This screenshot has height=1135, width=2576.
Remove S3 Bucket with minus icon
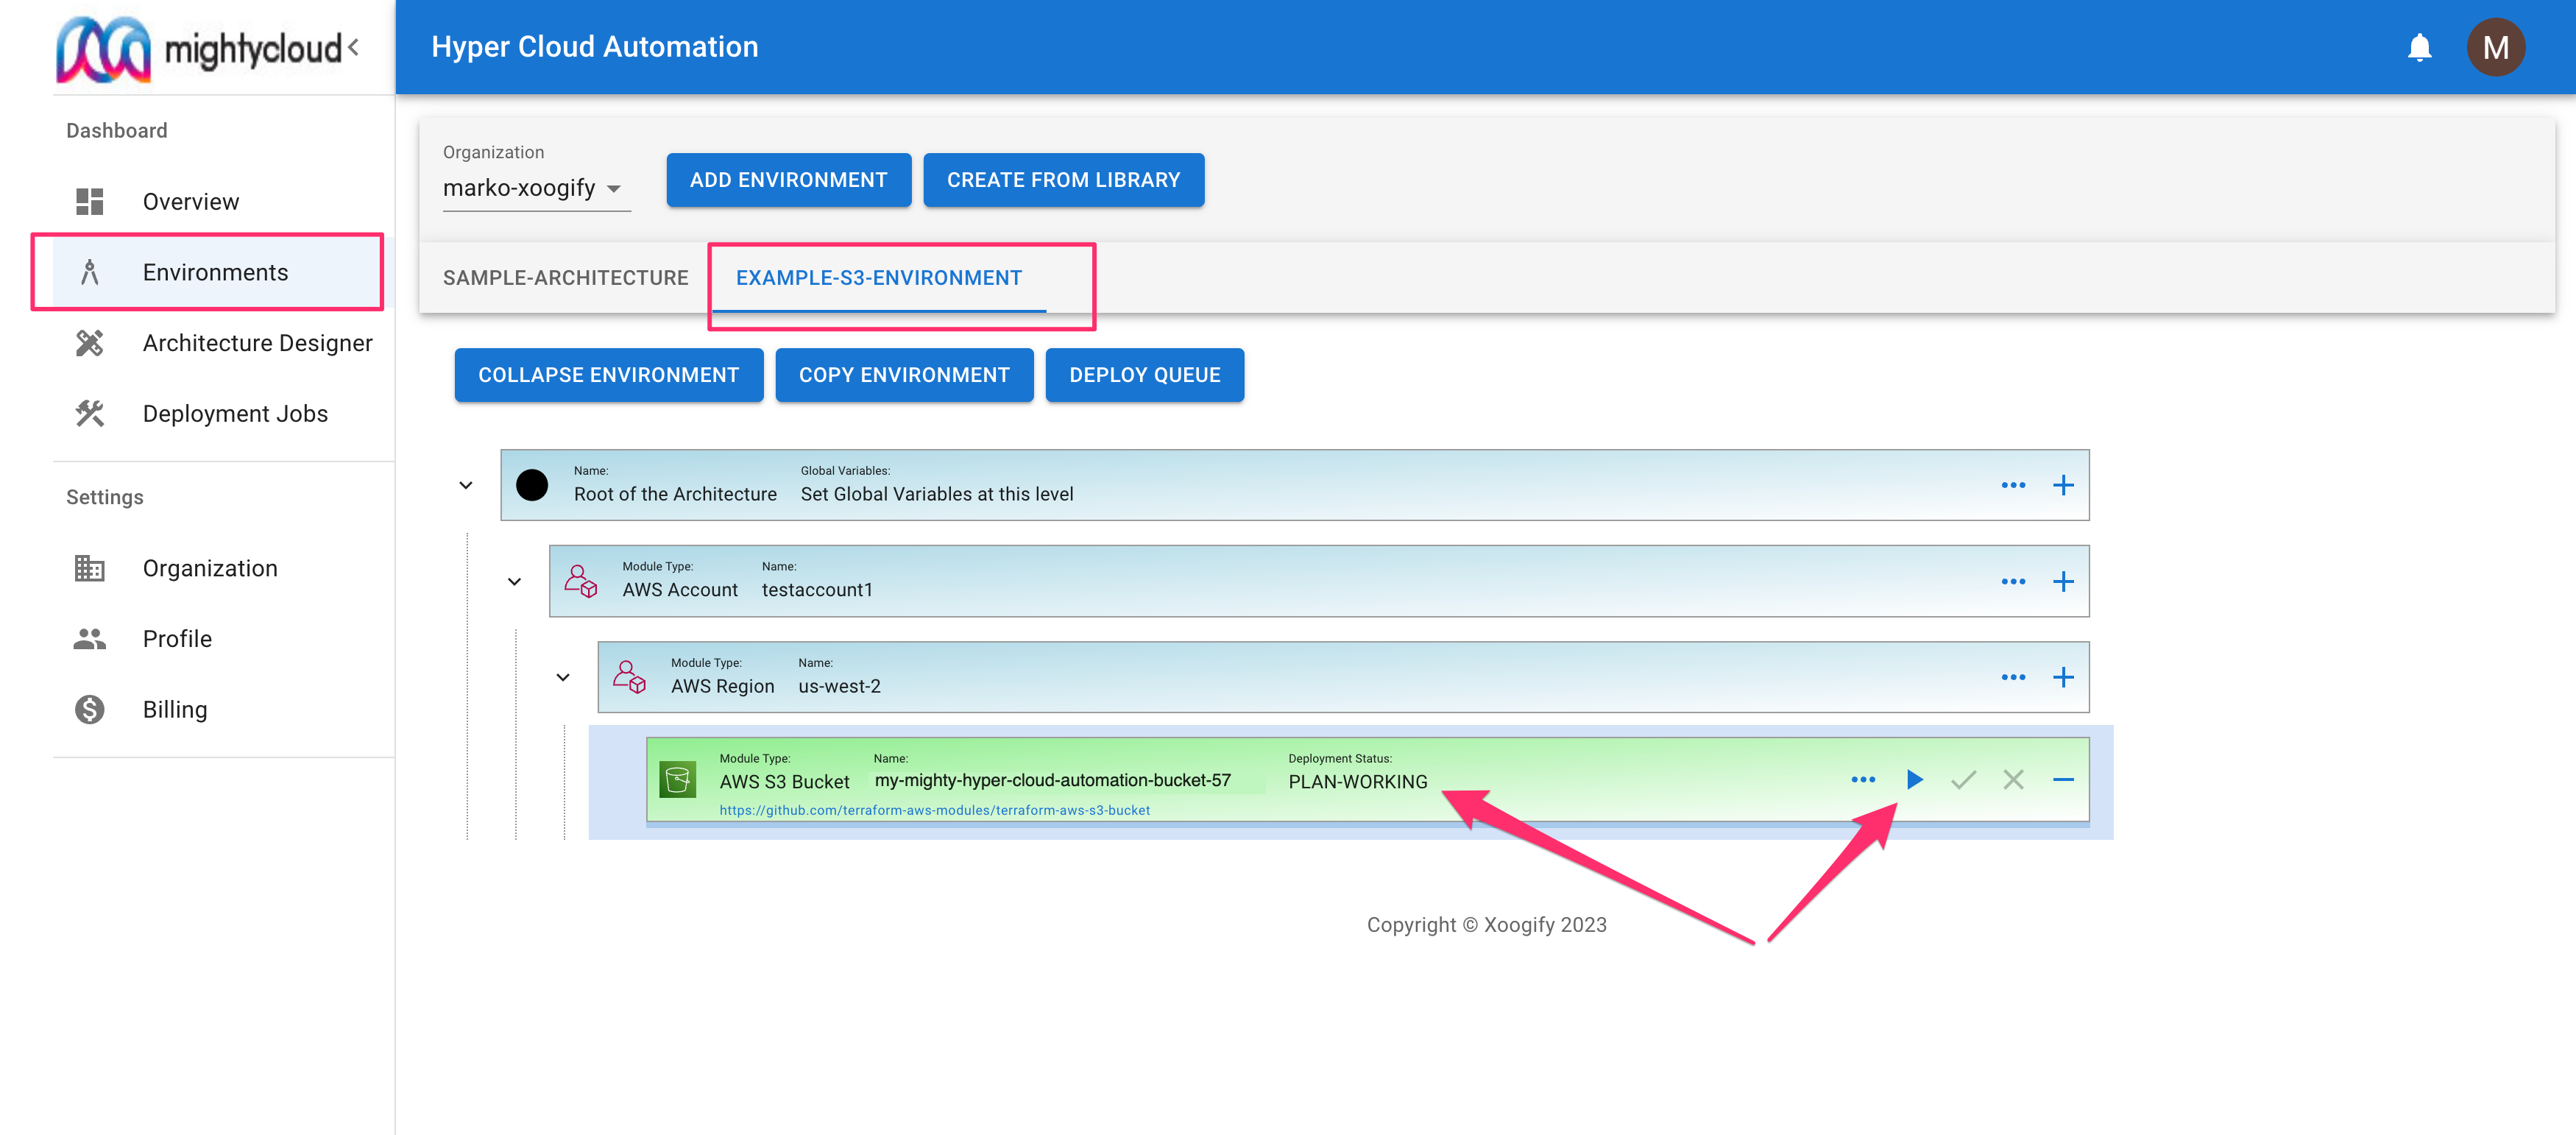(2062, 780)
